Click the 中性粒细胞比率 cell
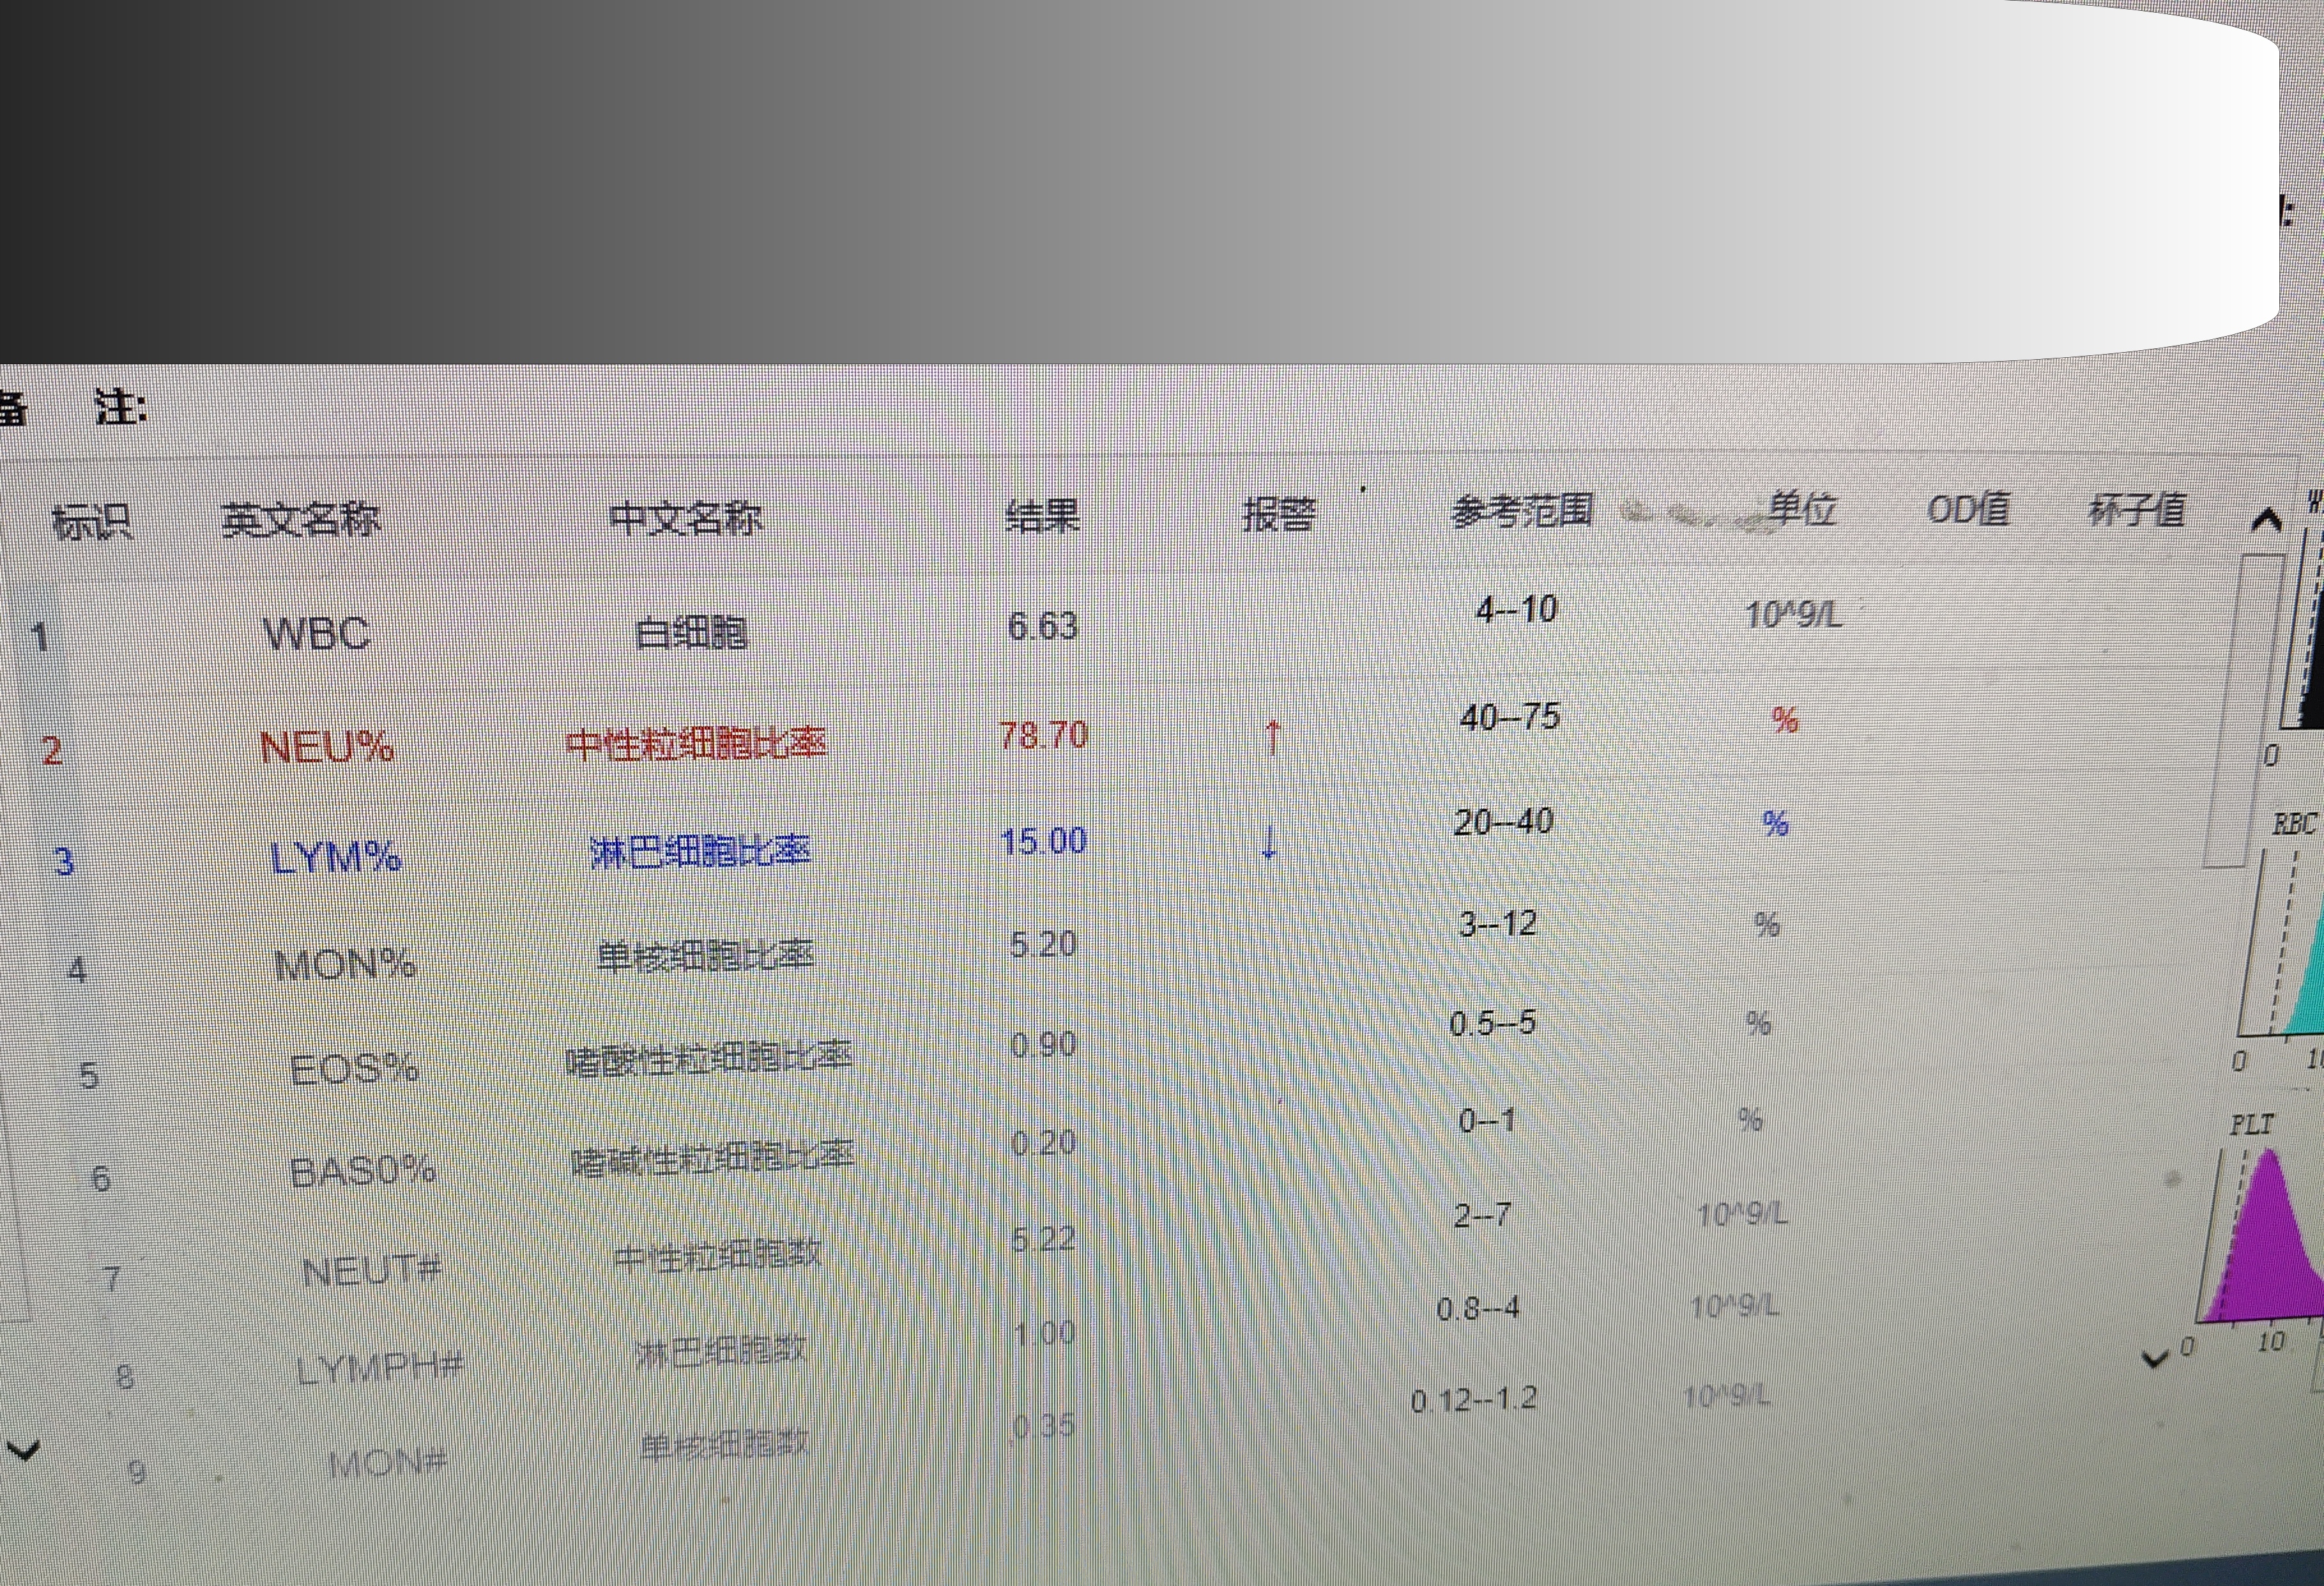Image resolution: width=2324 pixels, height=1586 pixels. [x=696, y=743]
